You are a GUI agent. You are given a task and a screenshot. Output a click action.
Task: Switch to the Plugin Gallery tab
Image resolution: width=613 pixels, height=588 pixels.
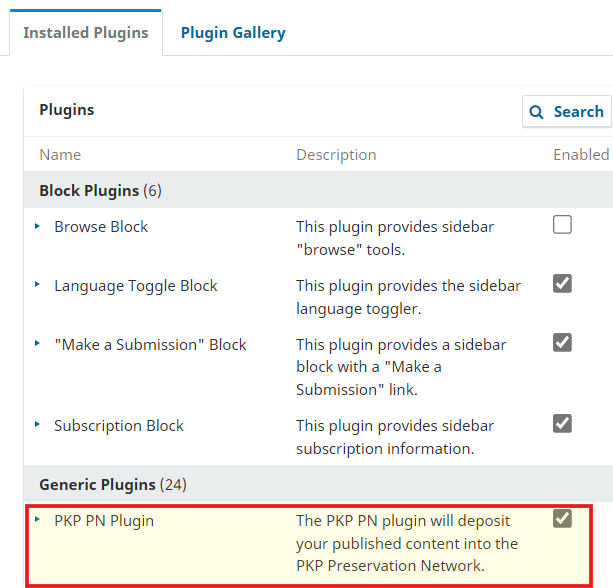(233, 33)
